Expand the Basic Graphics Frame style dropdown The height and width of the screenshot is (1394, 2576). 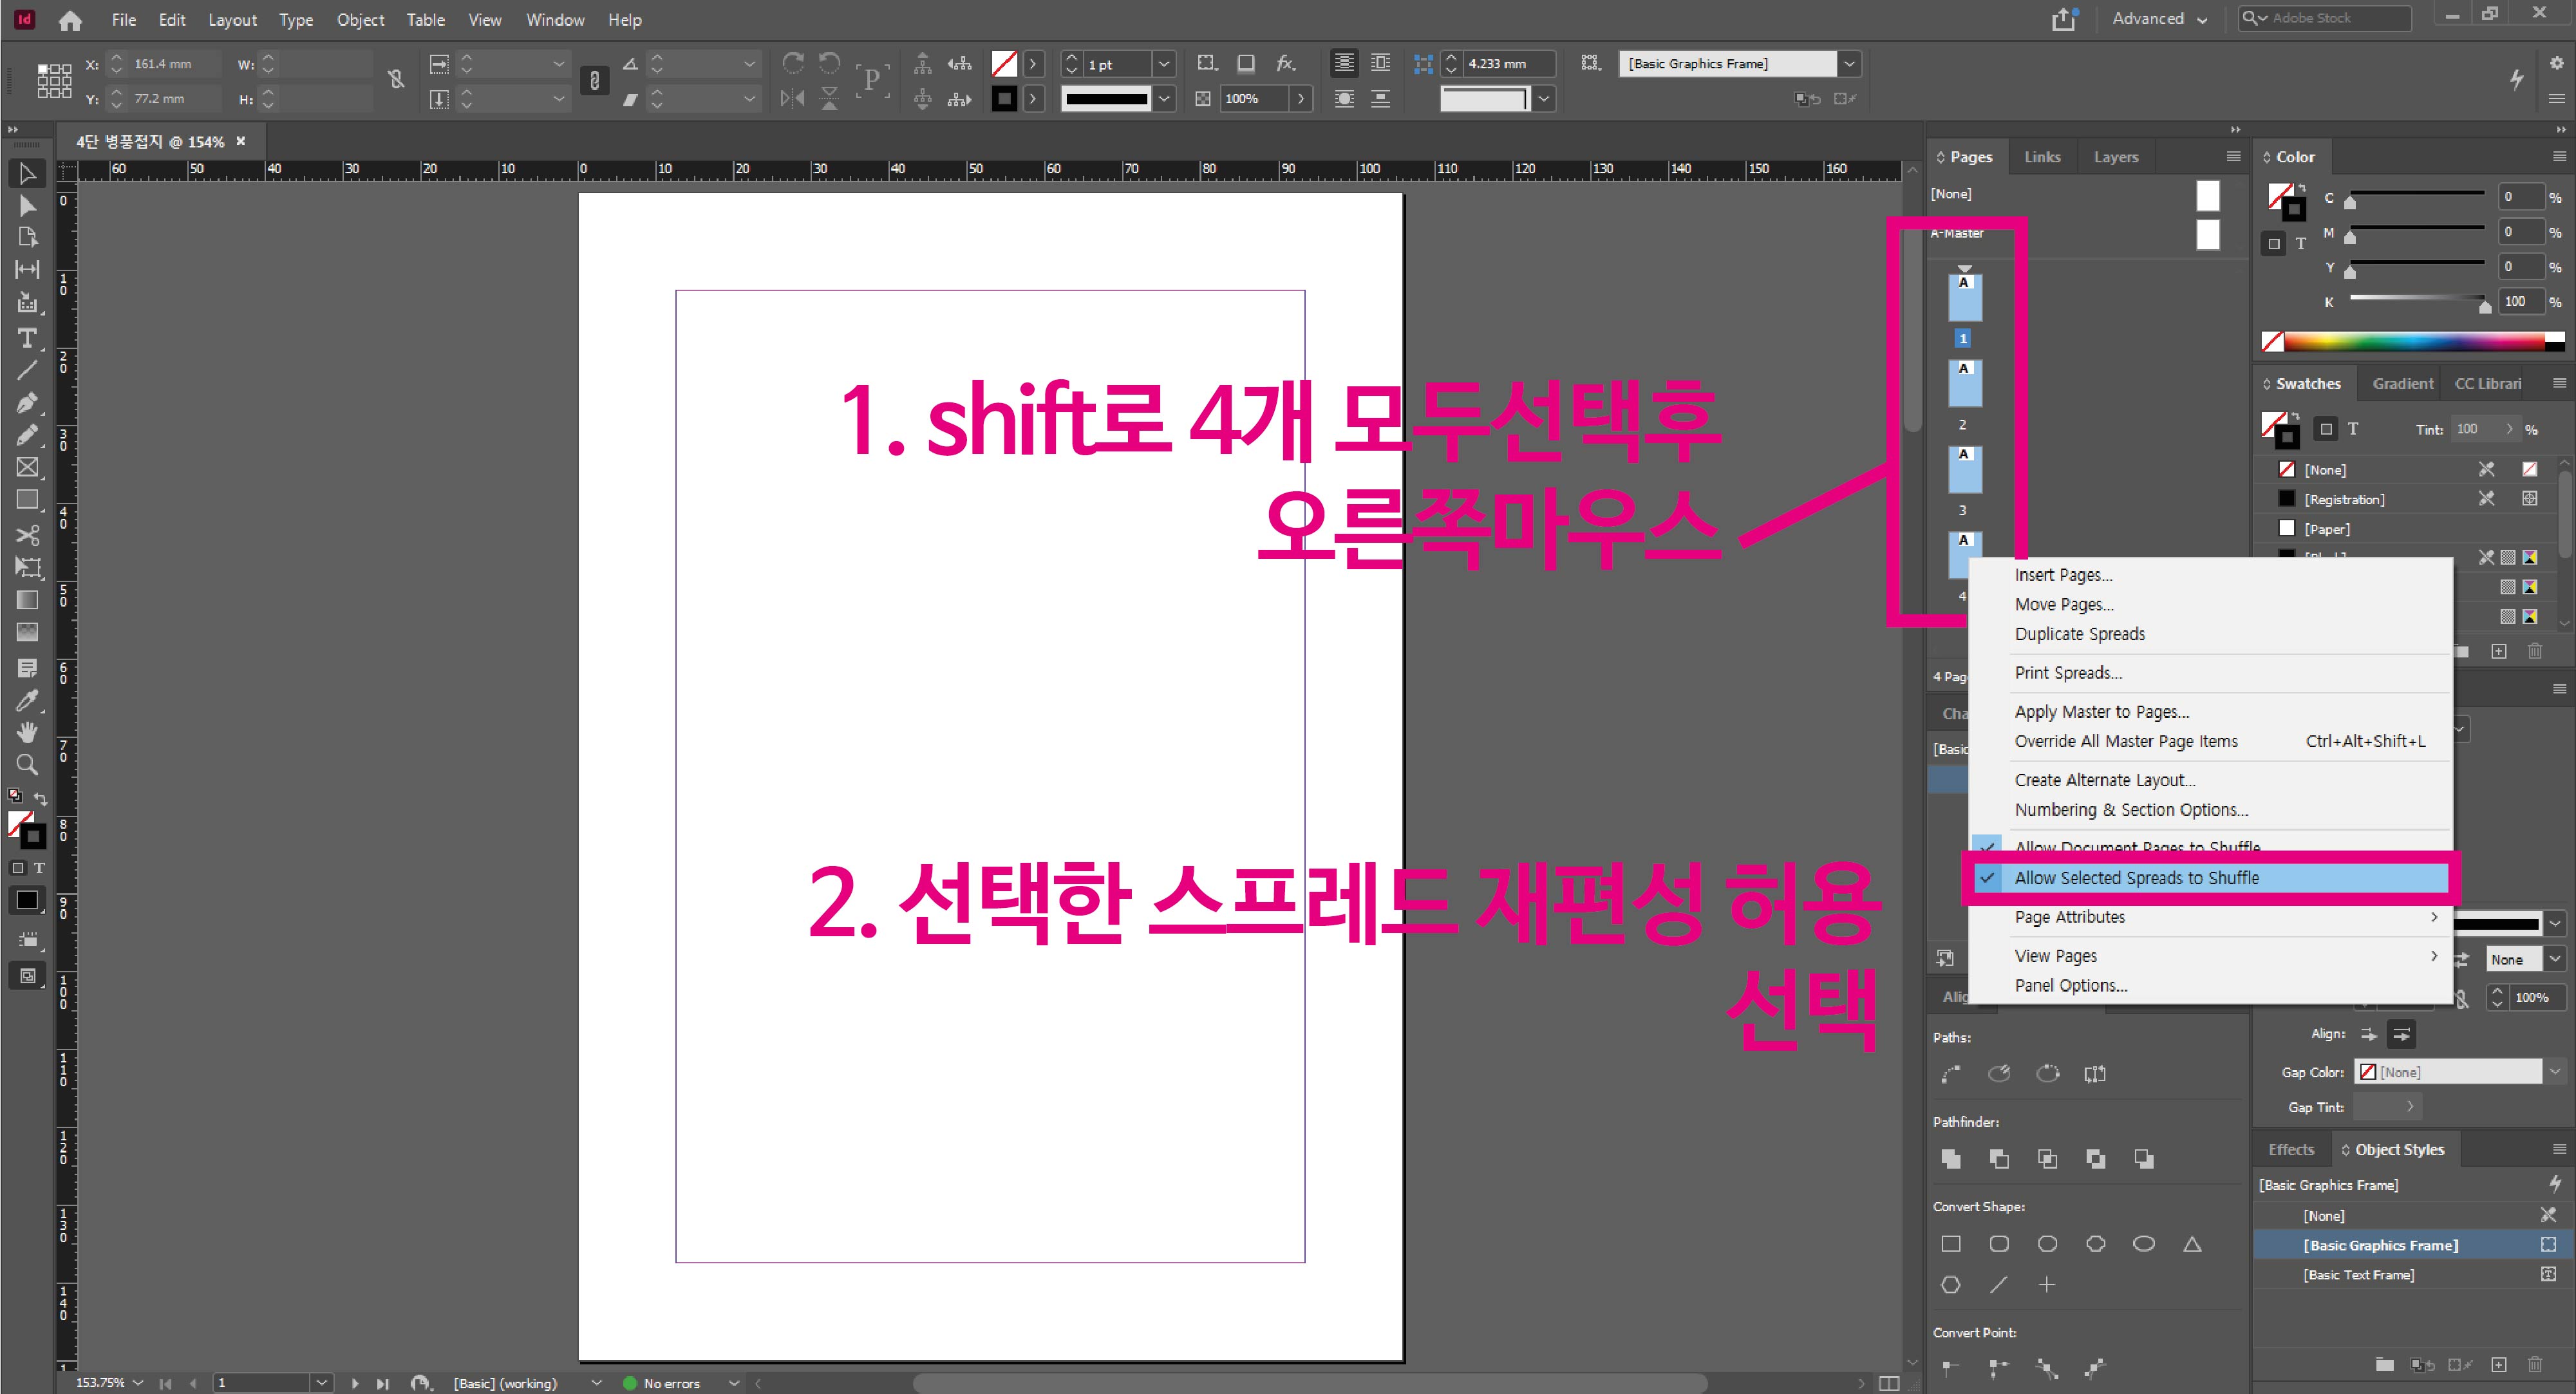point(1850,64)
